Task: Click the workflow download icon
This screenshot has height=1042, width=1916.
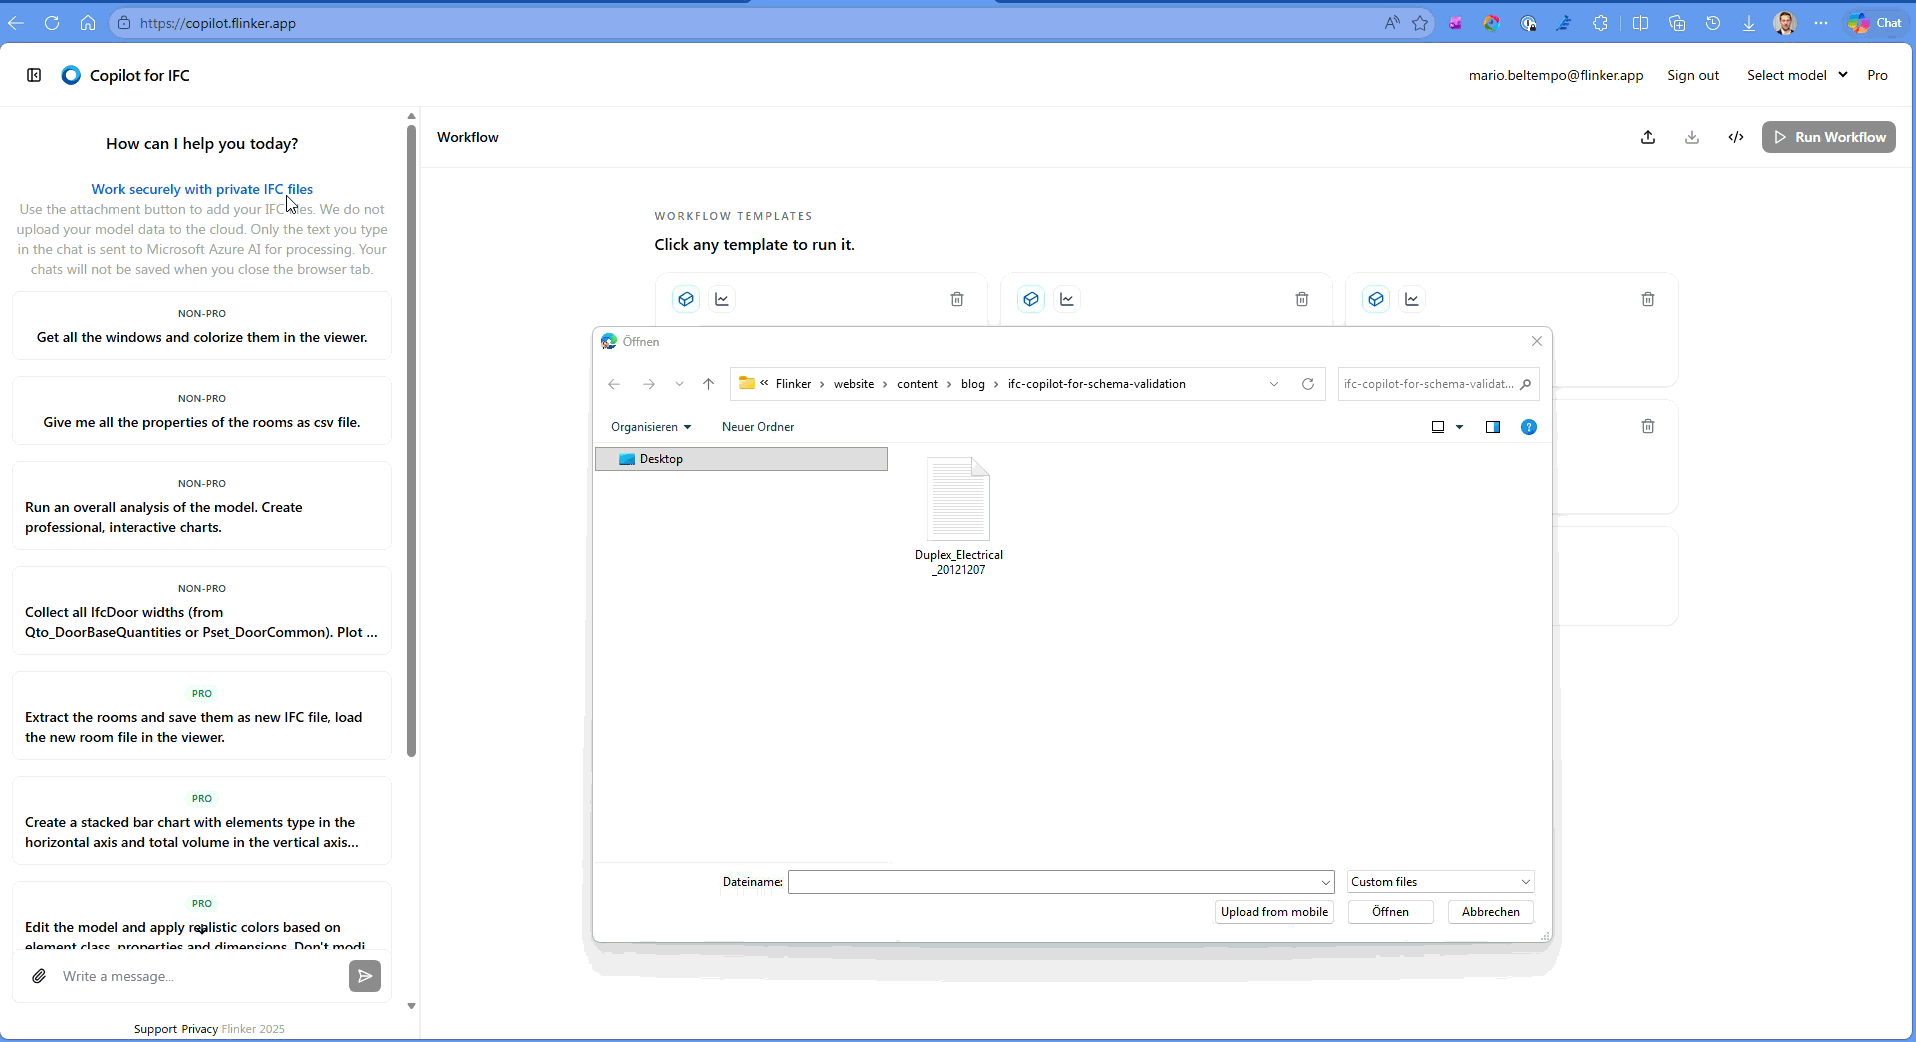Action: (x=1692, y=138)
